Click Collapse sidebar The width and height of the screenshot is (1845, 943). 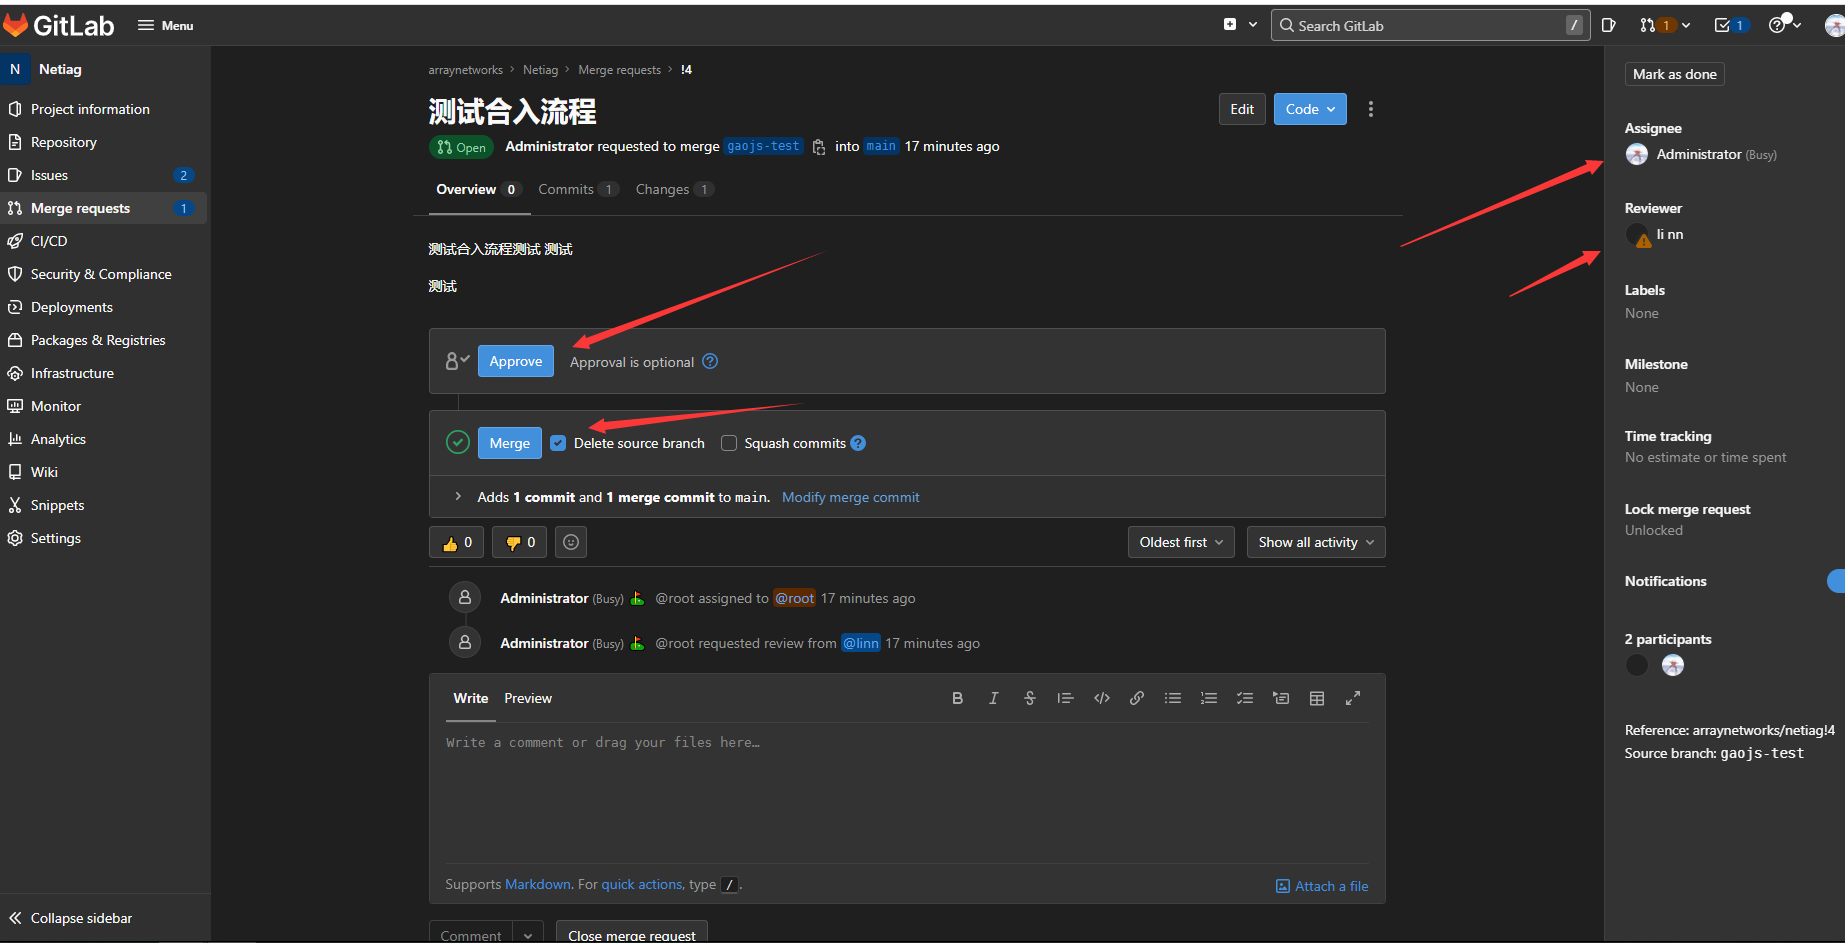81,918
